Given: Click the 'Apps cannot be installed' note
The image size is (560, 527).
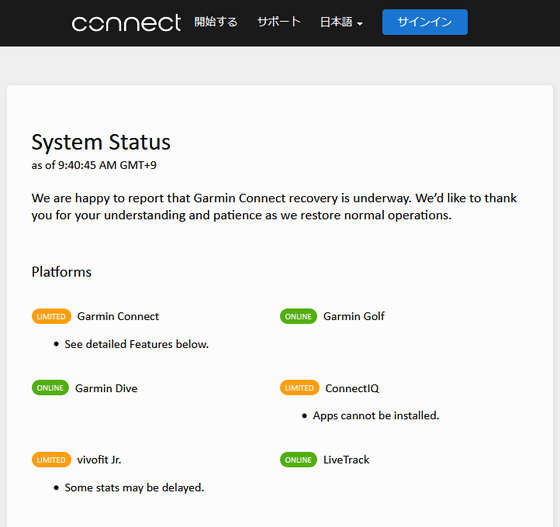Looking at the screenshot, I should 376,416.
